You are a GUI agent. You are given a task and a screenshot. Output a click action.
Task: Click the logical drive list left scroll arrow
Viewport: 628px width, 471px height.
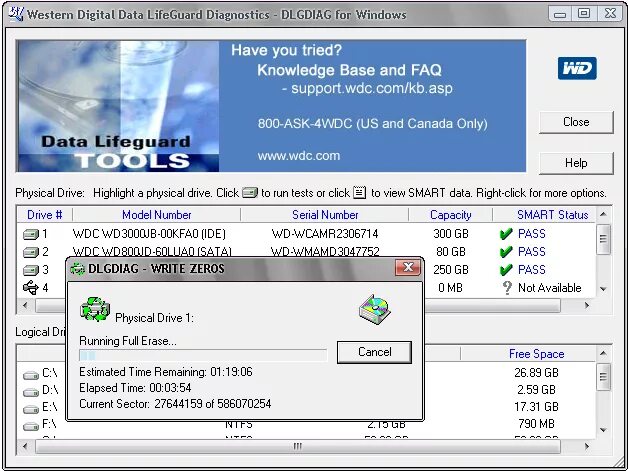coord(26,446)
